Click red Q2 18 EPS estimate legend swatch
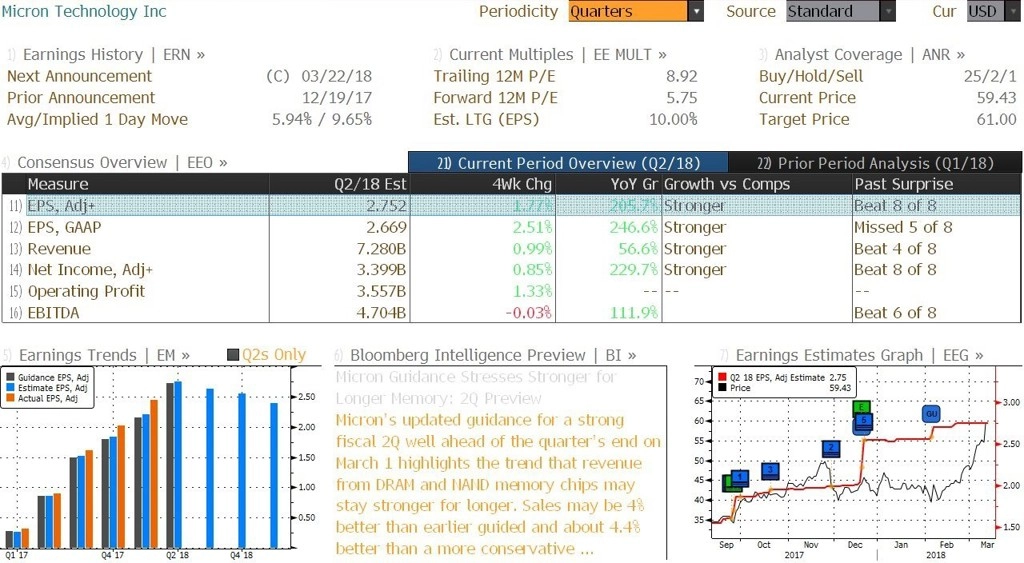 click(722, 377)
